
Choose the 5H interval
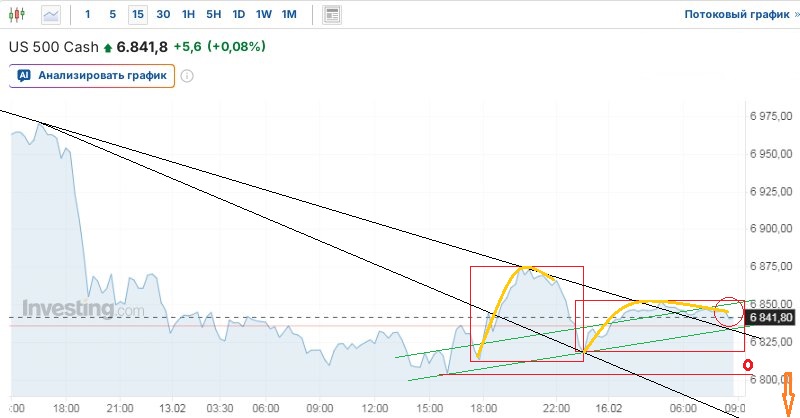point(213,15)
